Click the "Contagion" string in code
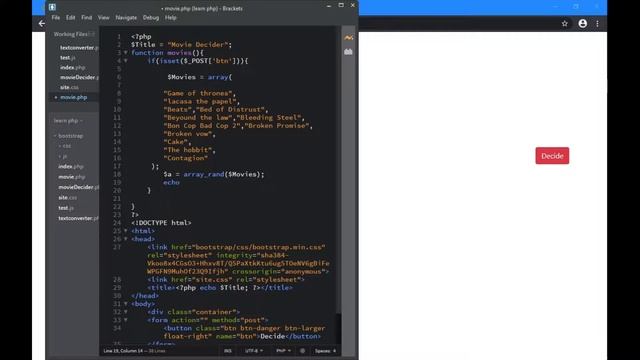The height and width of the screenshot is (360, 640). point(186,158)
